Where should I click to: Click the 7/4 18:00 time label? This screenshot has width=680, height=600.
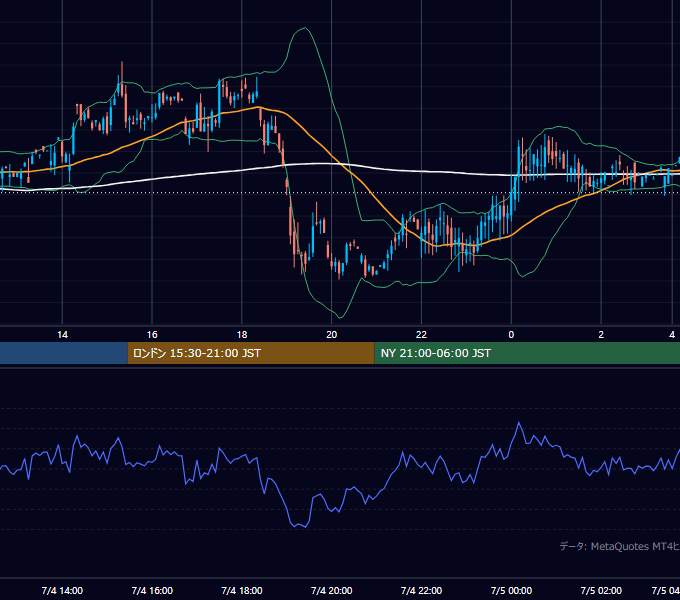point(242,591)
